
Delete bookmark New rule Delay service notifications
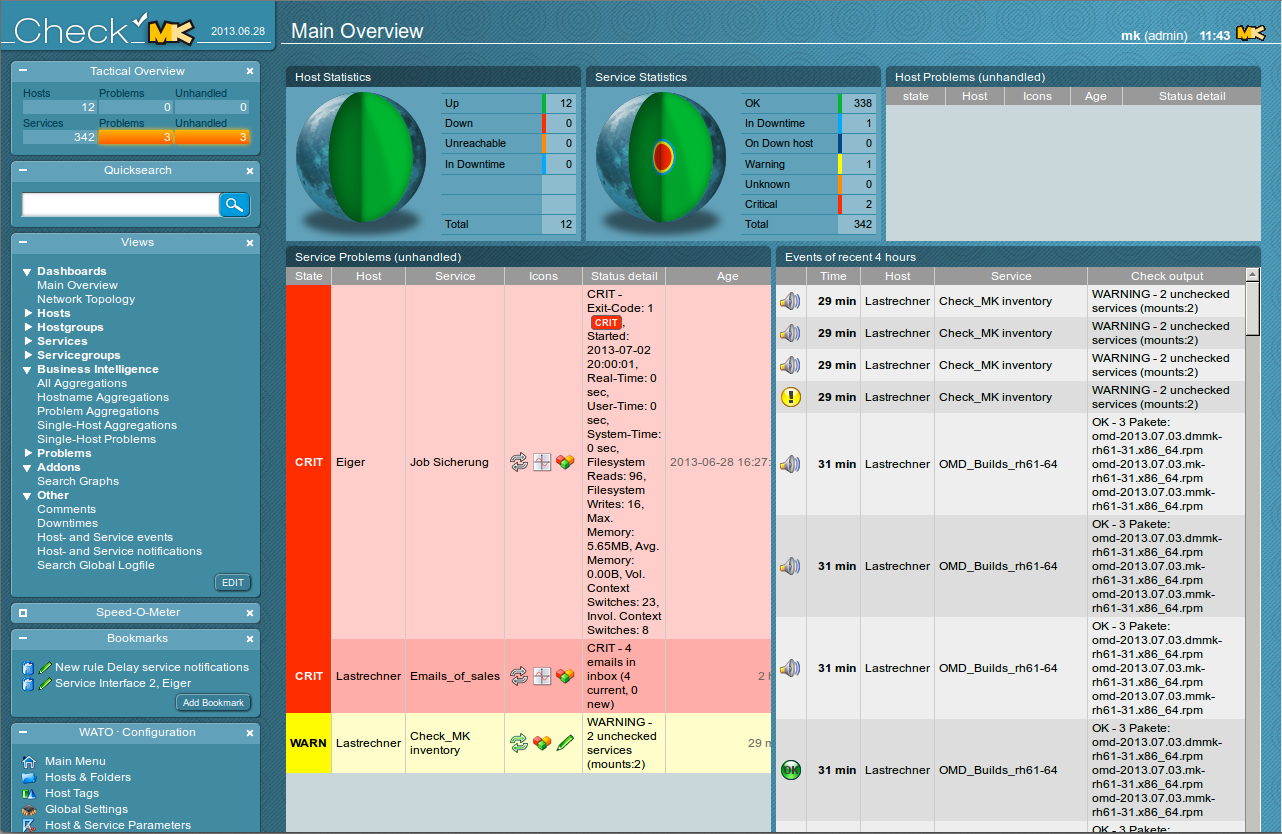(28, 667)
